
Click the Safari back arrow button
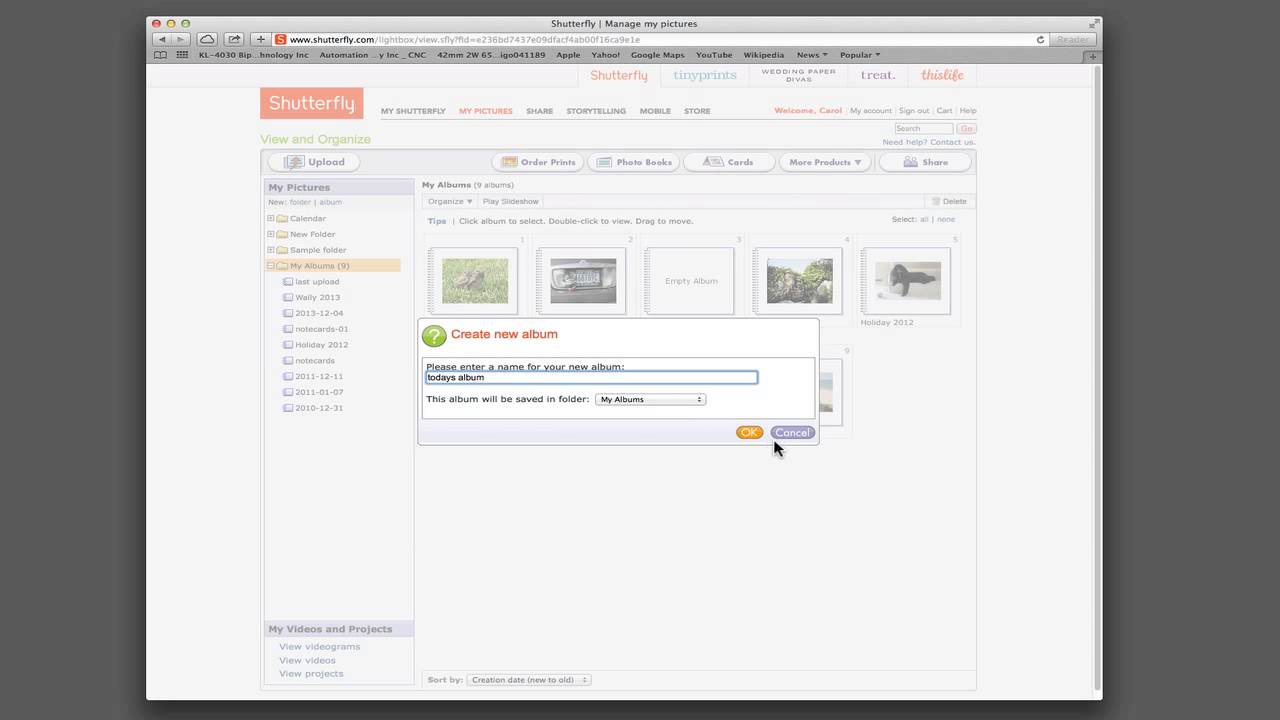coord(162,40)
